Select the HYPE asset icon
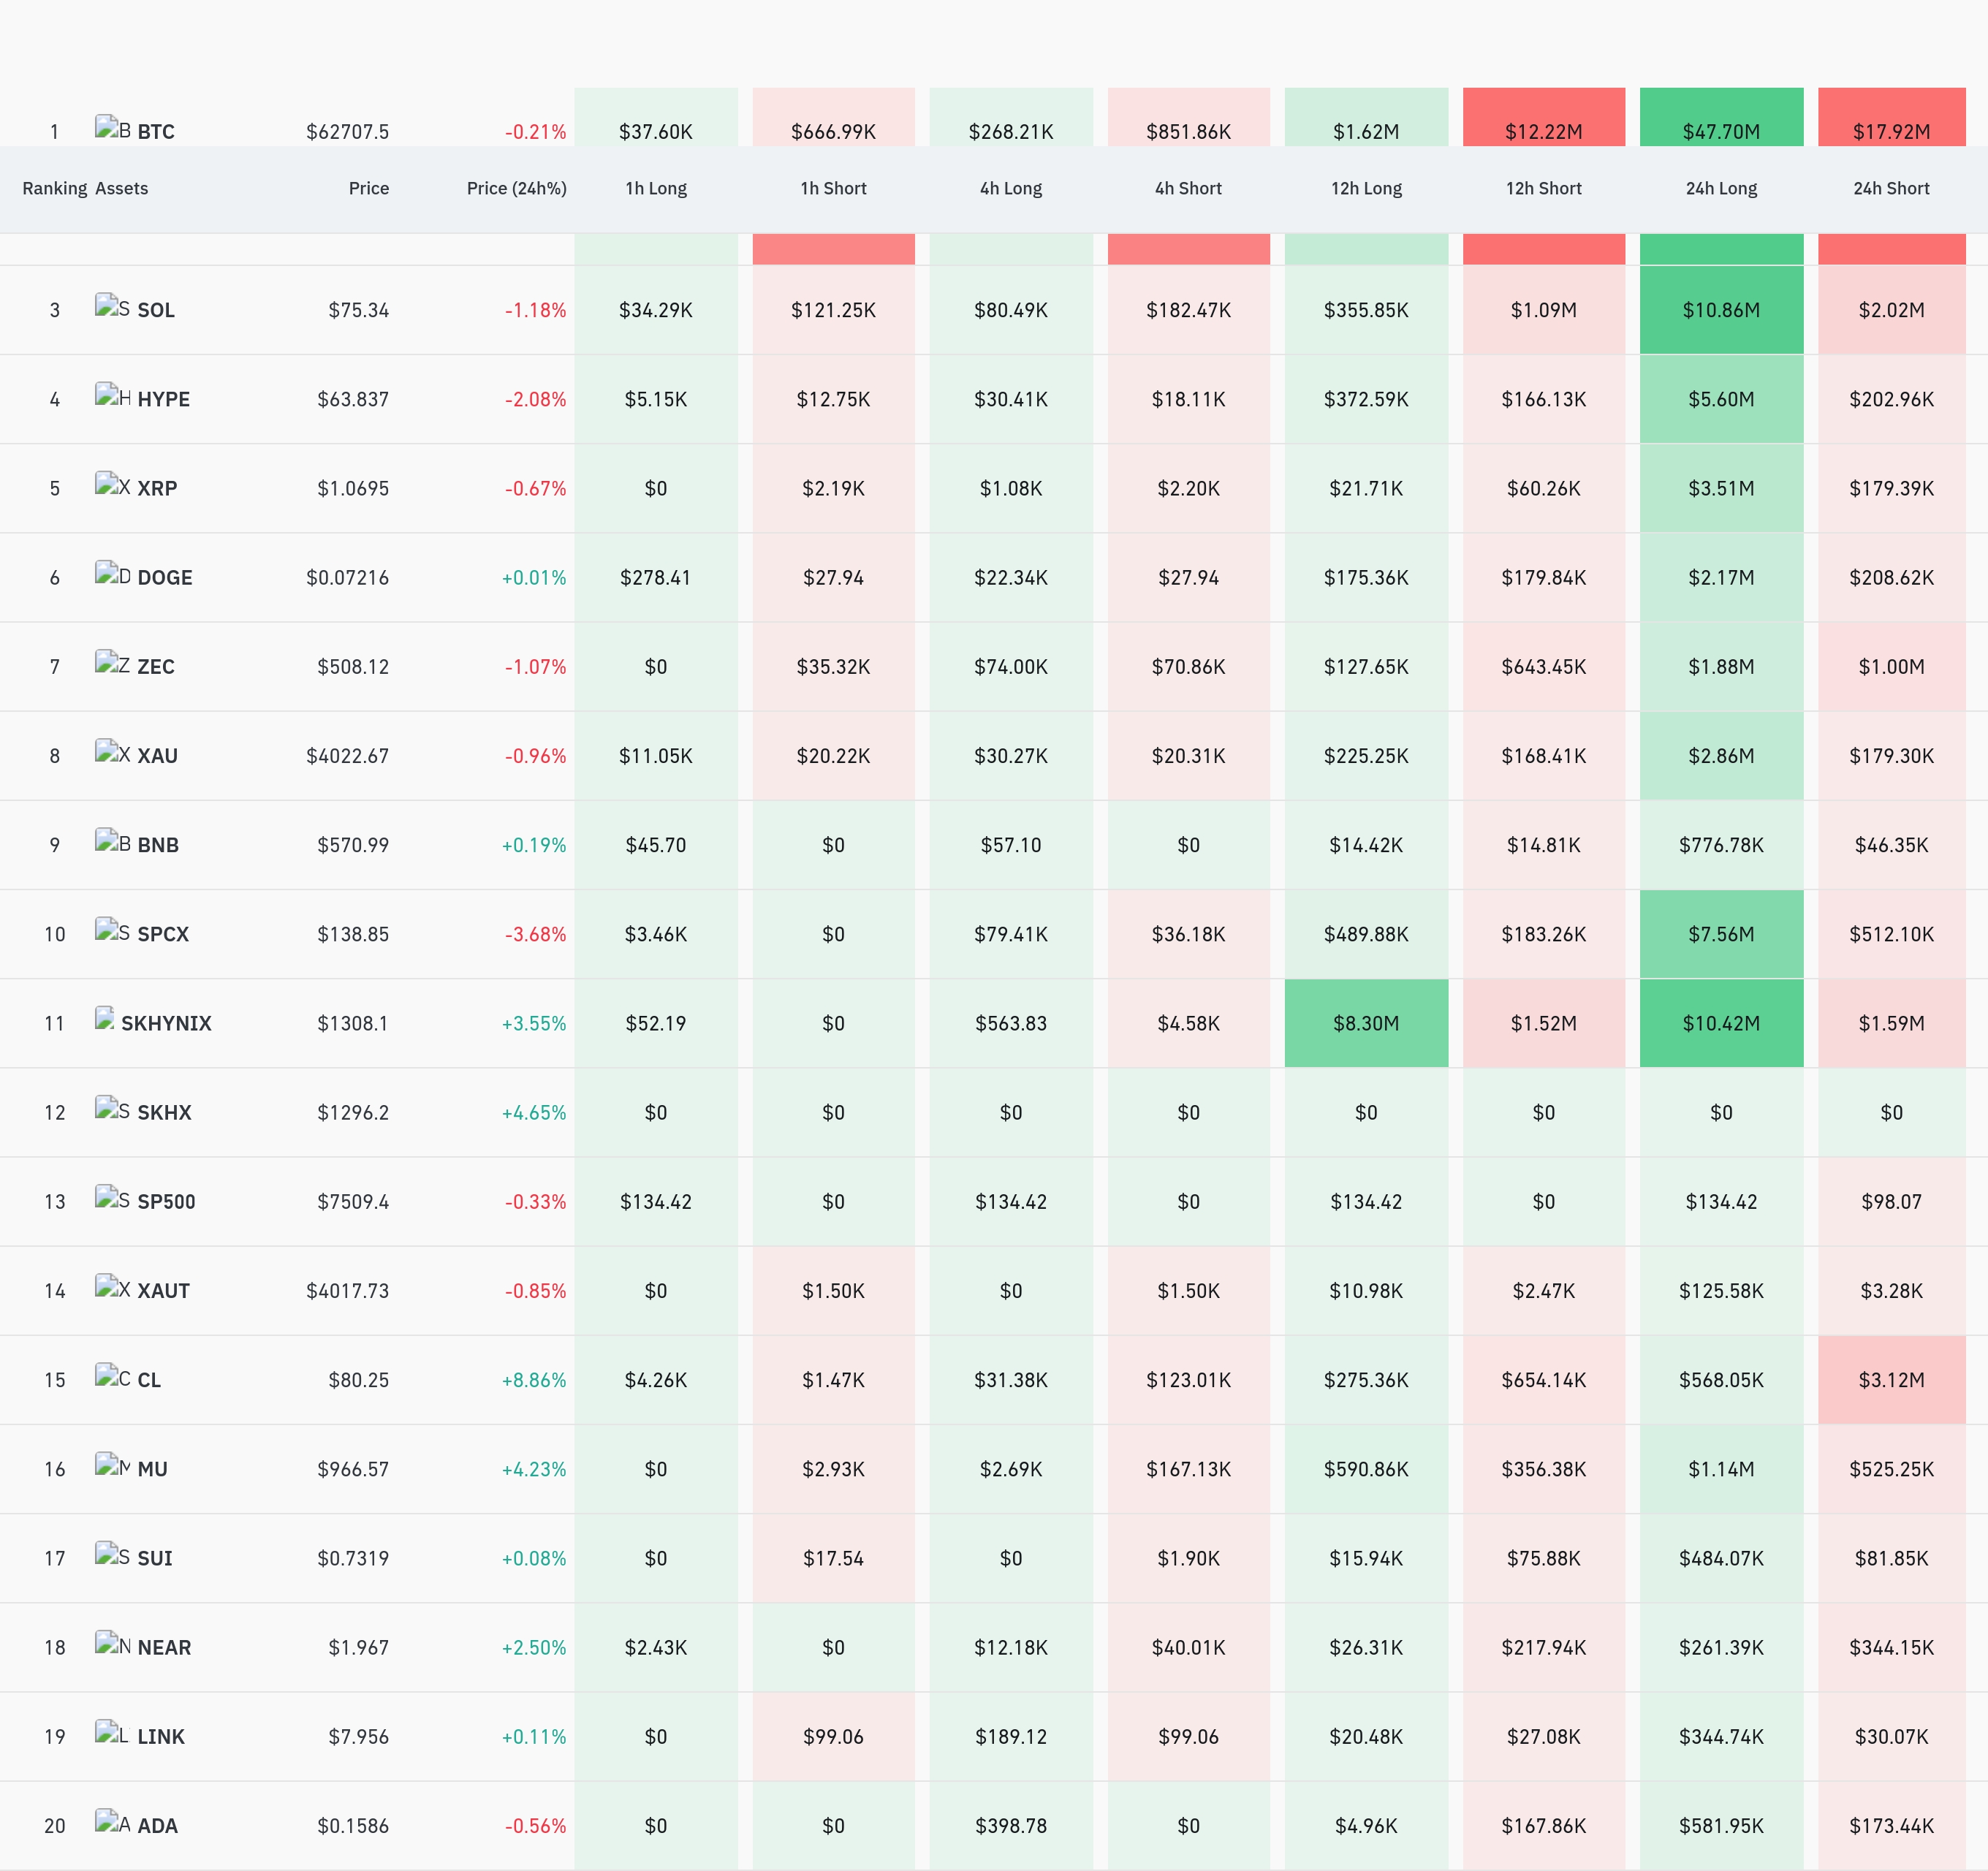This screenshot has width=1988, height=1871. 112,395
